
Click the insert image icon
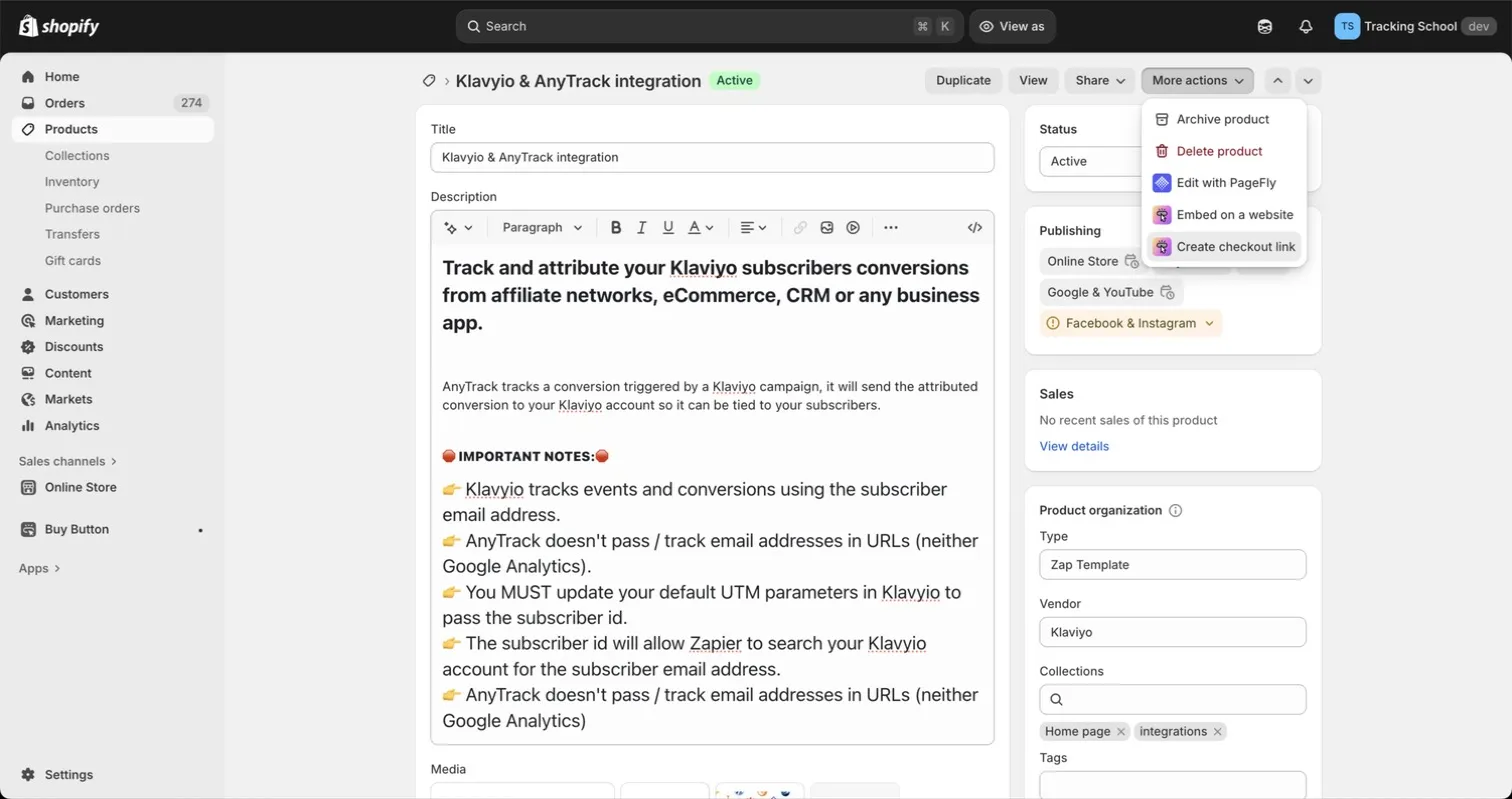pyautogui.click(x=827, y=227)
